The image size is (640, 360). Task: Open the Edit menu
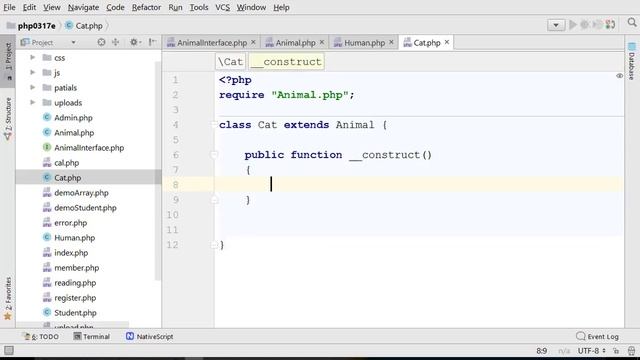[x=29, y=7]
